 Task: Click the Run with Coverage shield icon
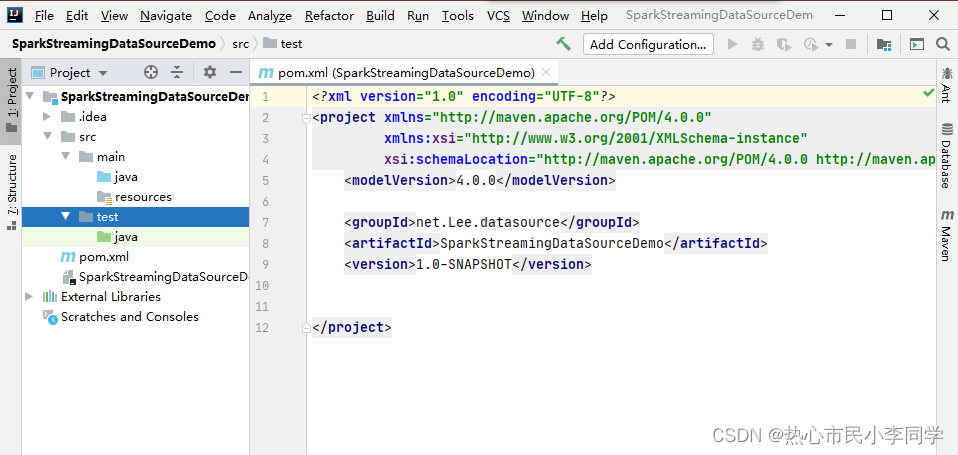point(783,44)
